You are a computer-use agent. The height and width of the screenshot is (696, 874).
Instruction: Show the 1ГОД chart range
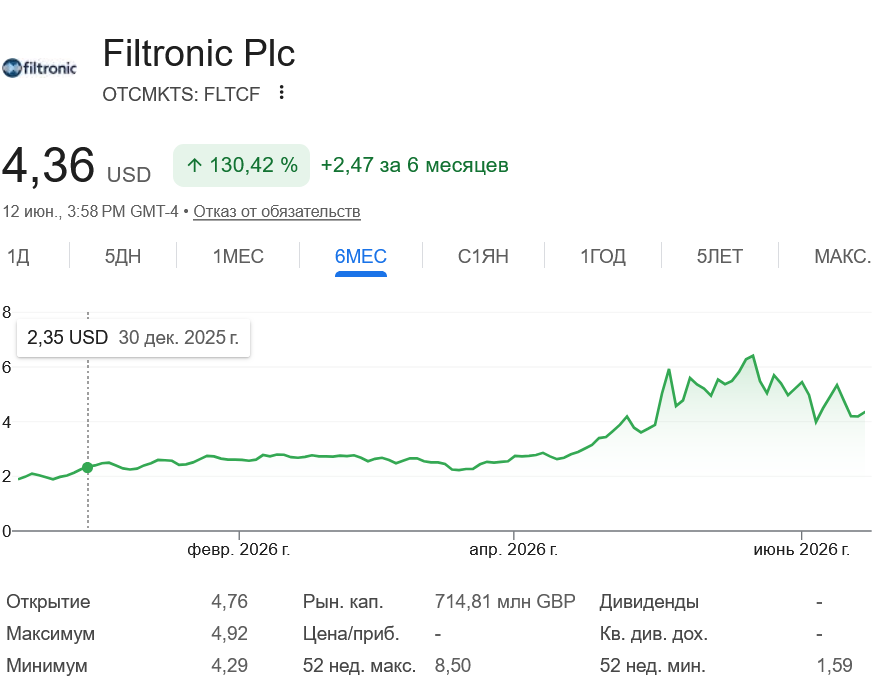click(x=603, y=256)
